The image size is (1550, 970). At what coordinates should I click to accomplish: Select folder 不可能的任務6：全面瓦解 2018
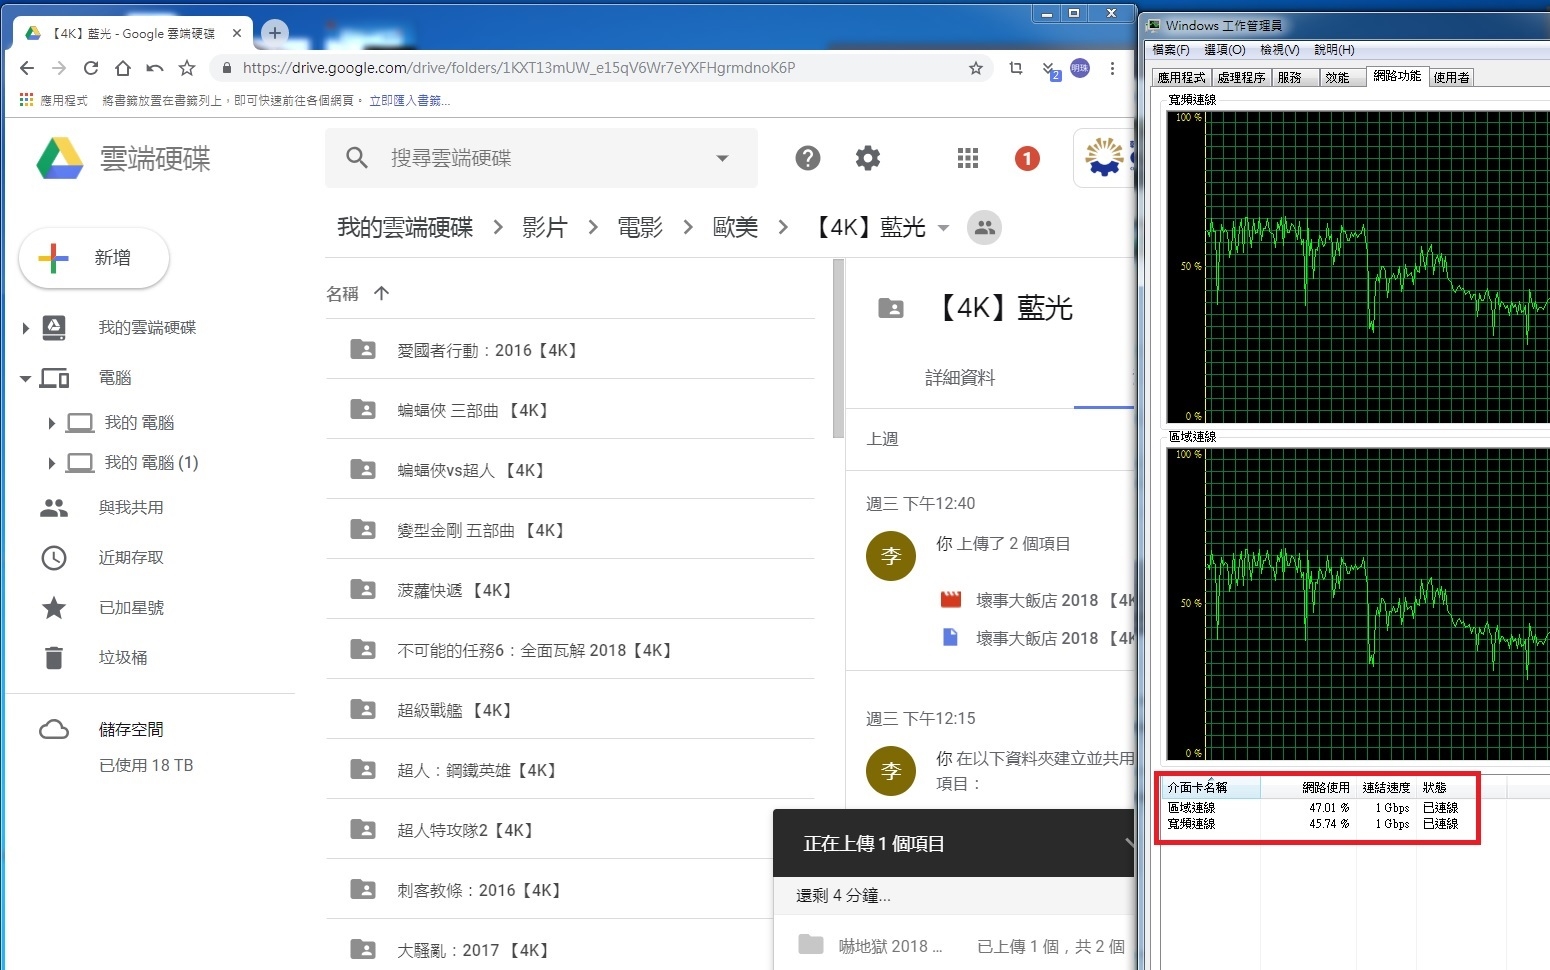pos(570,650)
